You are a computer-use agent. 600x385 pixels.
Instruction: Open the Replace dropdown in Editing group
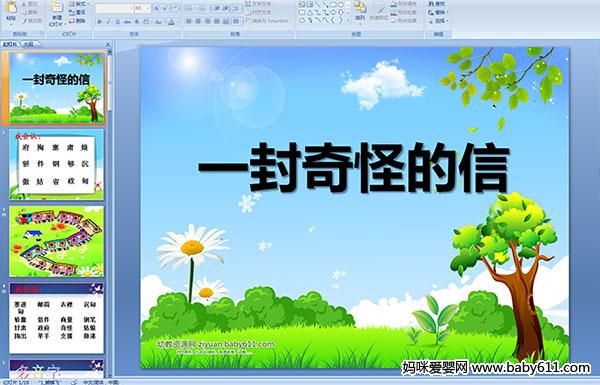click(x=438, y=12)
